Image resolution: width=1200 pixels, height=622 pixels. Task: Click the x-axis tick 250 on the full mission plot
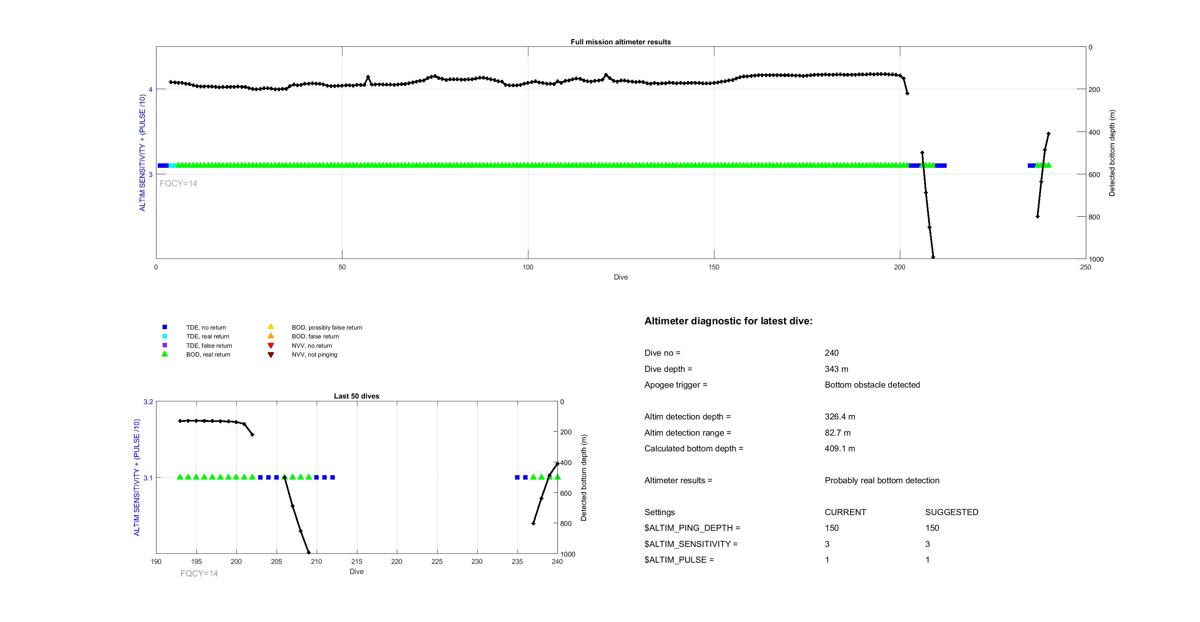[x=1086, y=267]
